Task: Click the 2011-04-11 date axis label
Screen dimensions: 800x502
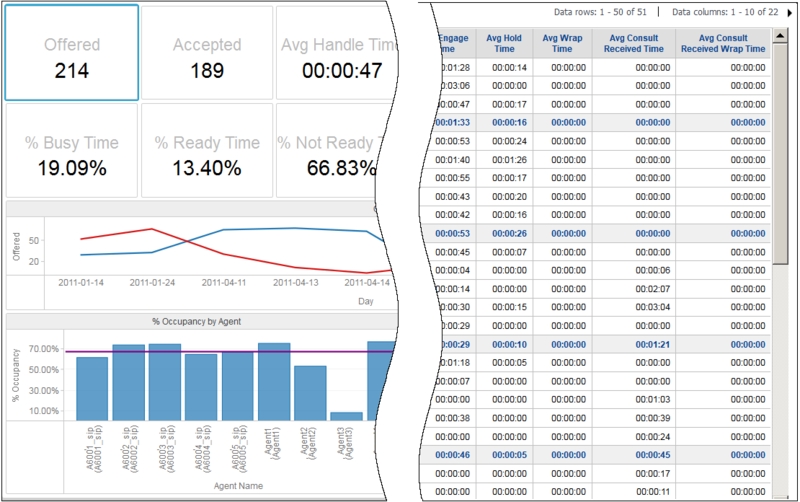Action: point(223,283)
